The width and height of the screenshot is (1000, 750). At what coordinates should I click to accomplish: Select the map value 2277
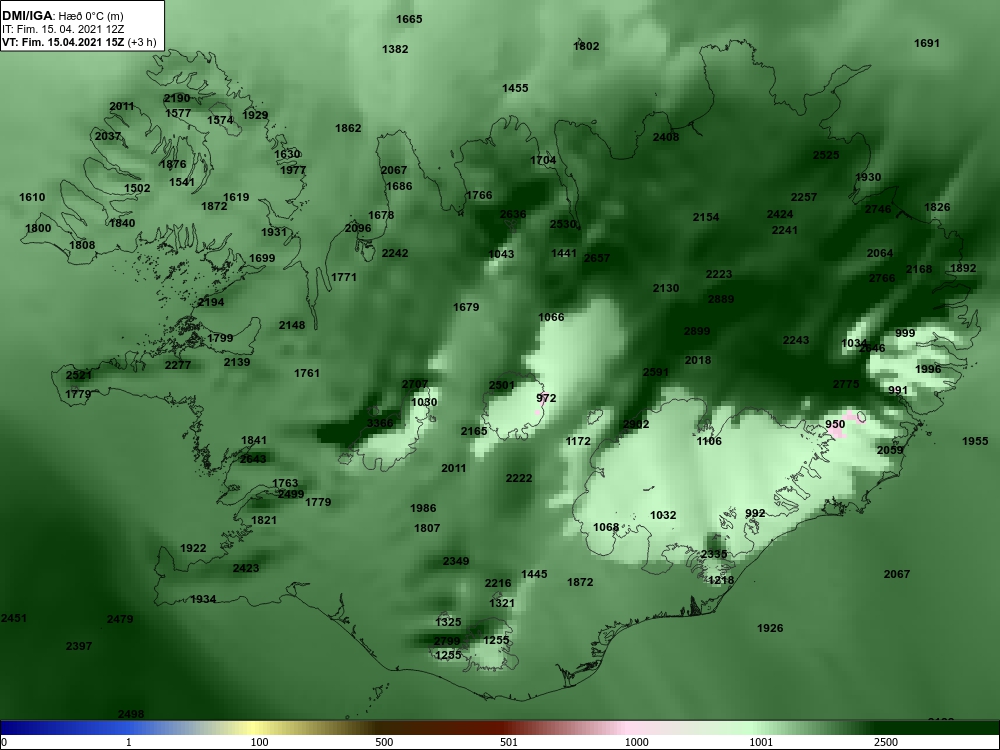point(177,365)
